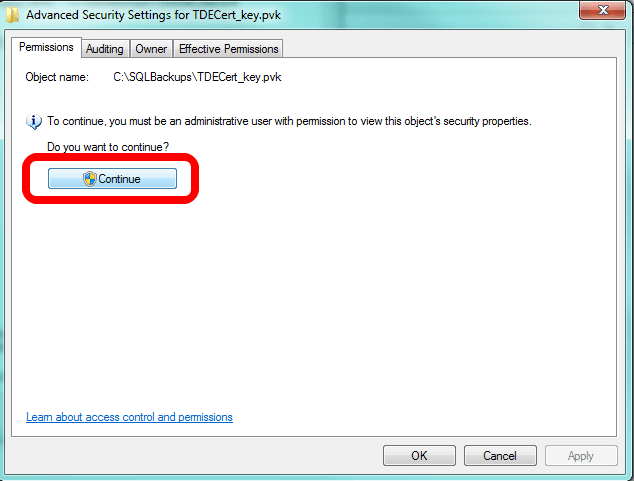The height and width of the screenshot is (481, 634).
Task: Dismiss the dialog using Cancel
Action: [500, 456]
